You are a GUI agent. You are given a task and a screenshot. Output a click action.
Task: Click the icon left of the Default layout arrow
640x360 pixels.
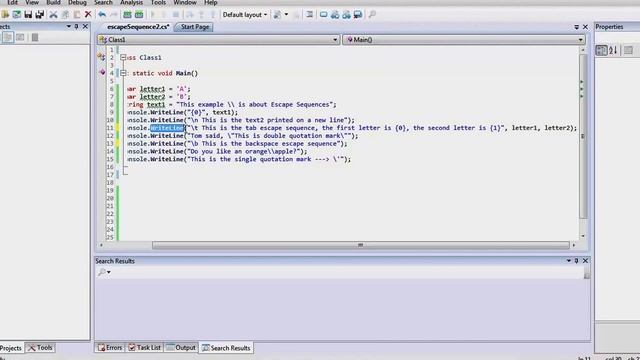[x=278, y=15]
